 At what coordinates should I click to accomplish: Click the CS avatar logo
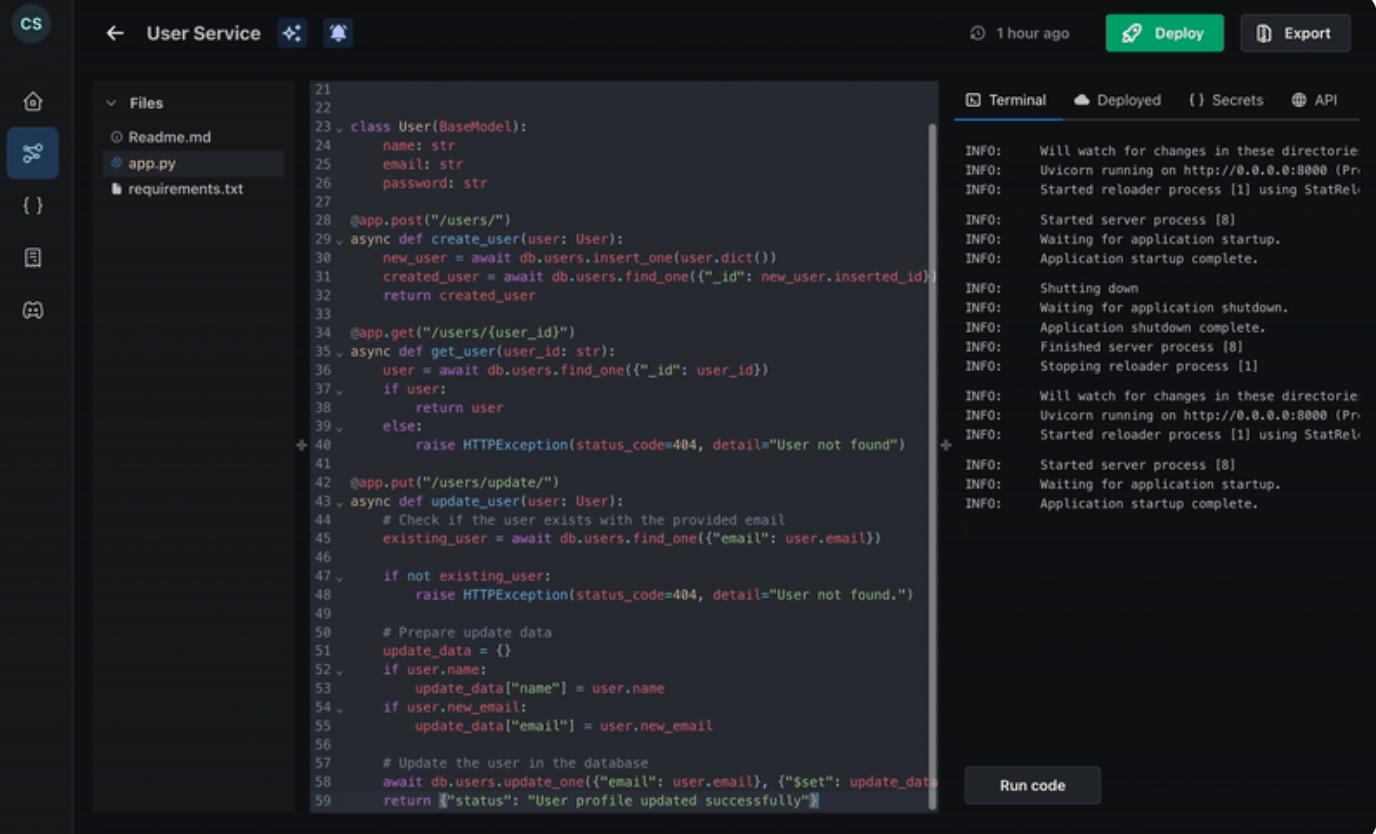click(31, 23)
